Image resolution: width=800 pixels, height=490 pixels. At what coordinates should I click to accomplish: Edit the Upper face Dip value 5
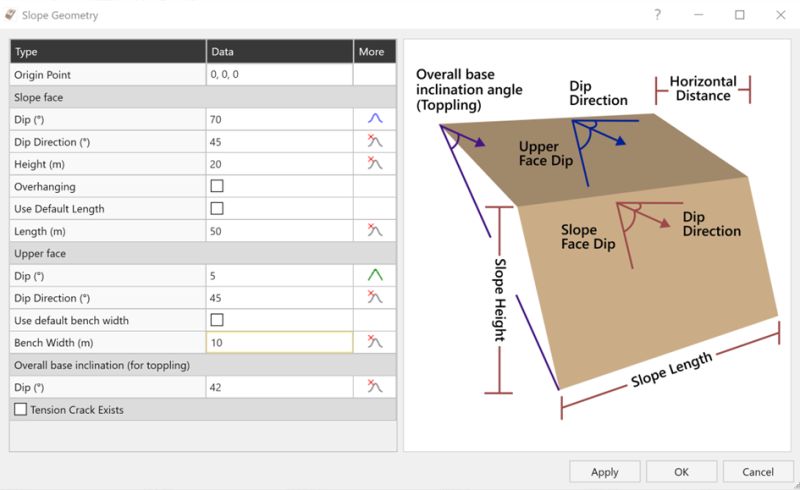click(x=280, y=276)
